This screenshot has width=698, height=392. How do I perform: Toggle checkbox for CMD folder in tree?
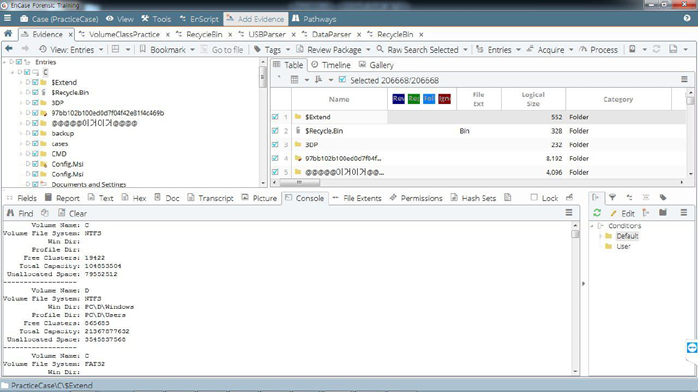click(35, 154)
